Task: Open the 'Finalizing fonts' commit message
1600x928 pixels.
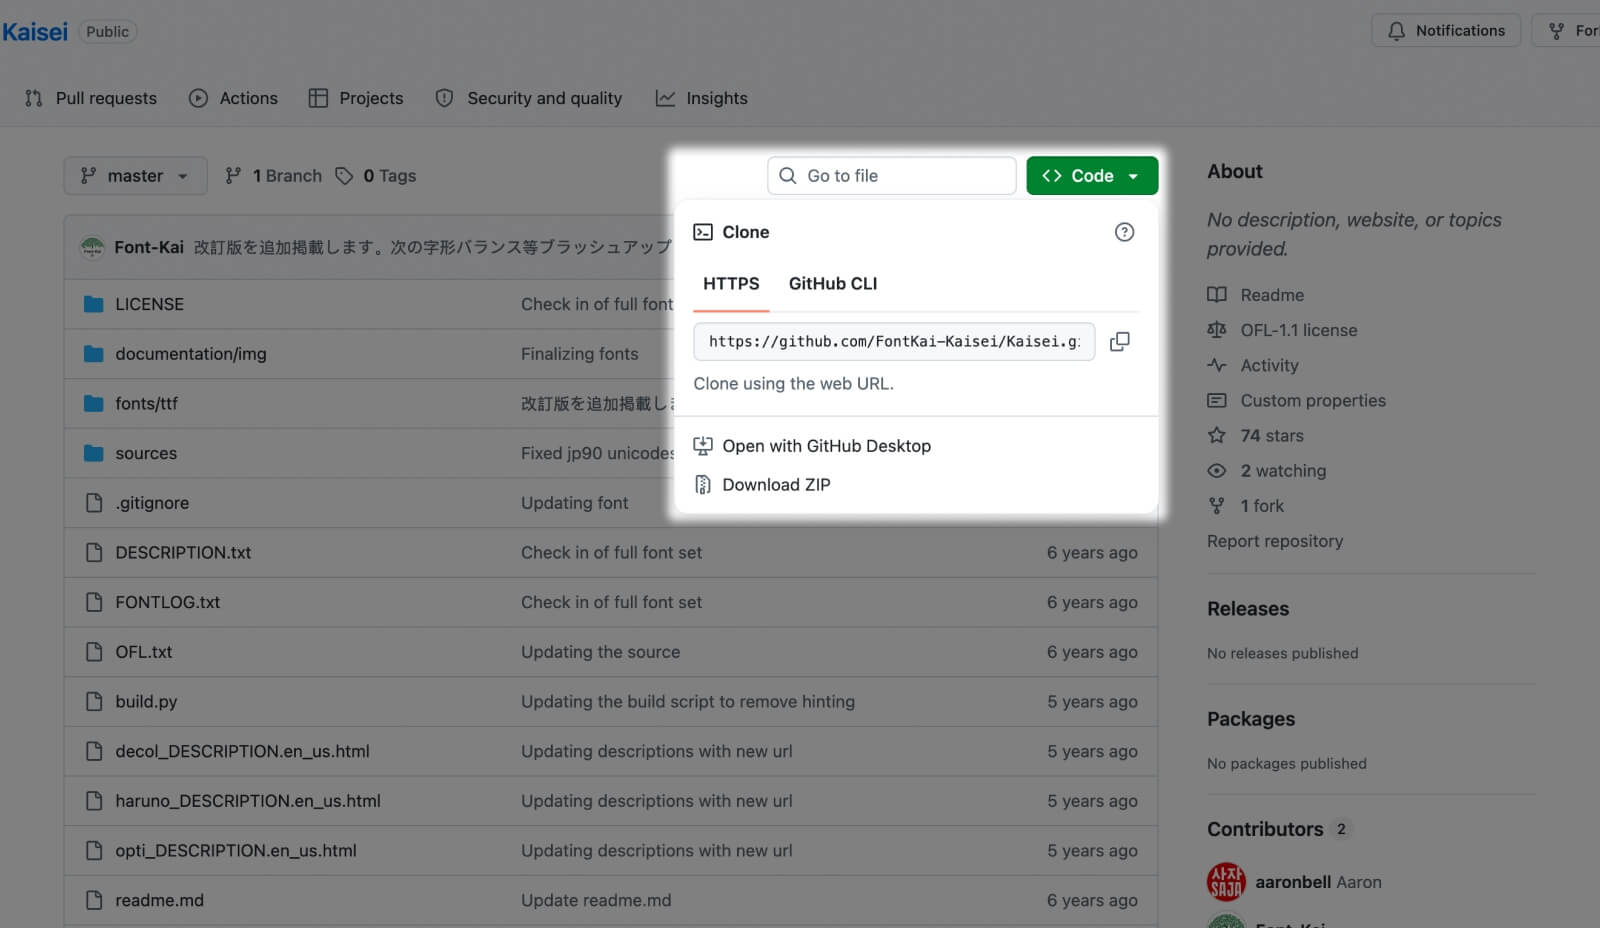Action: 579,354
